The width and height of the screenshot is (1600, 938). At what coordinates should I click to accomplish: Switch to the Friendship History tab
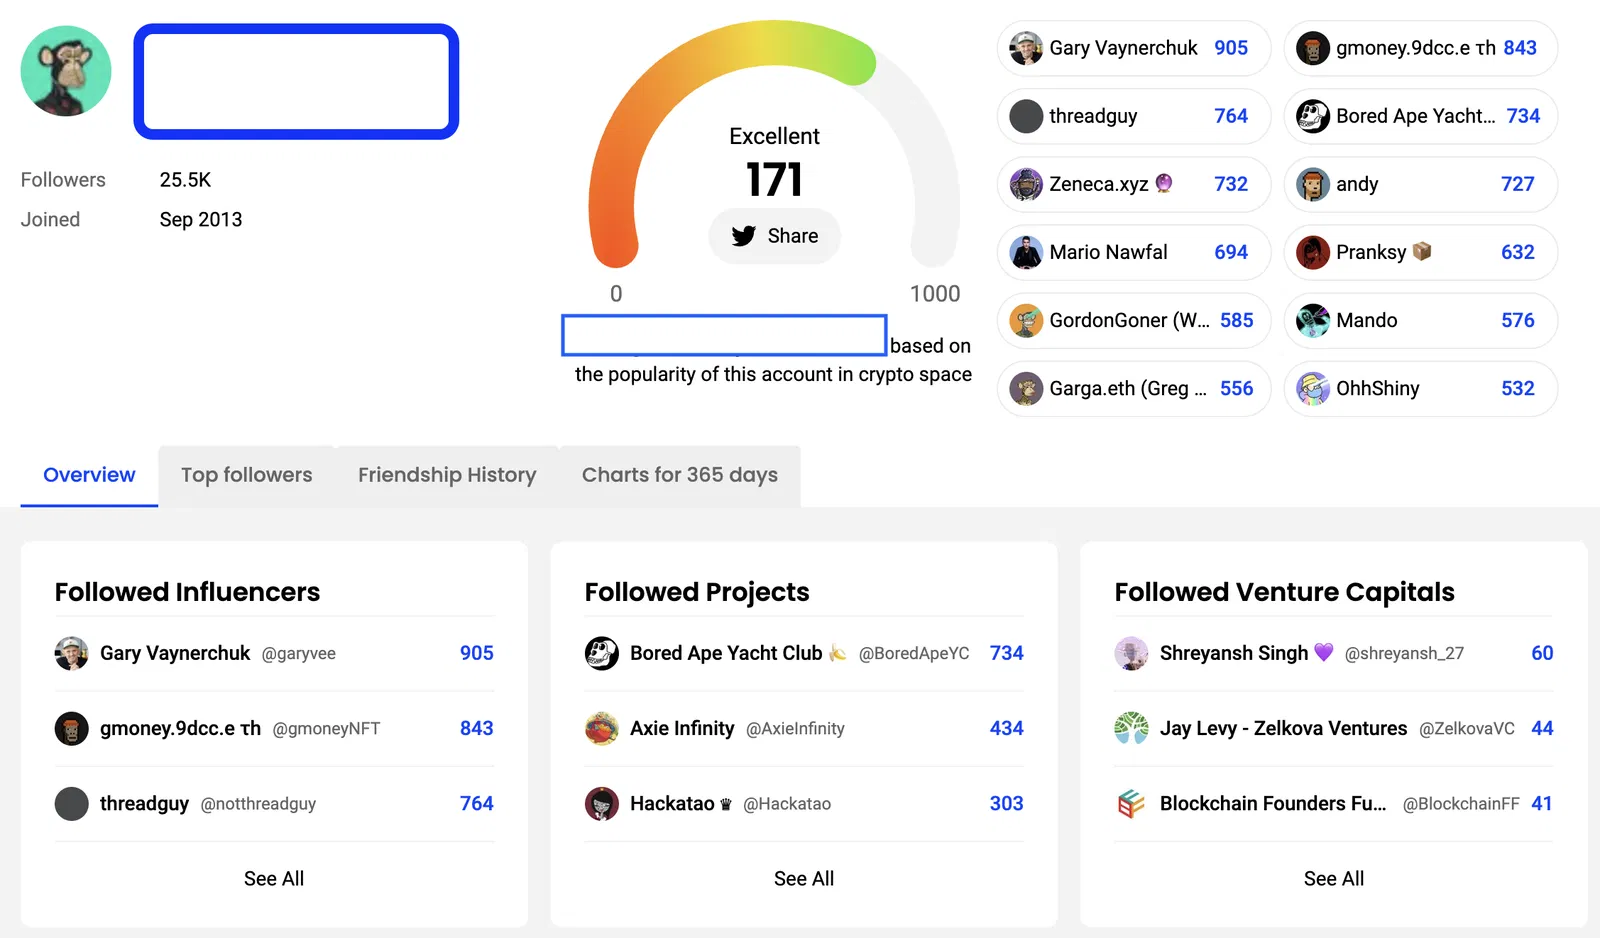[x=447, y=475]
